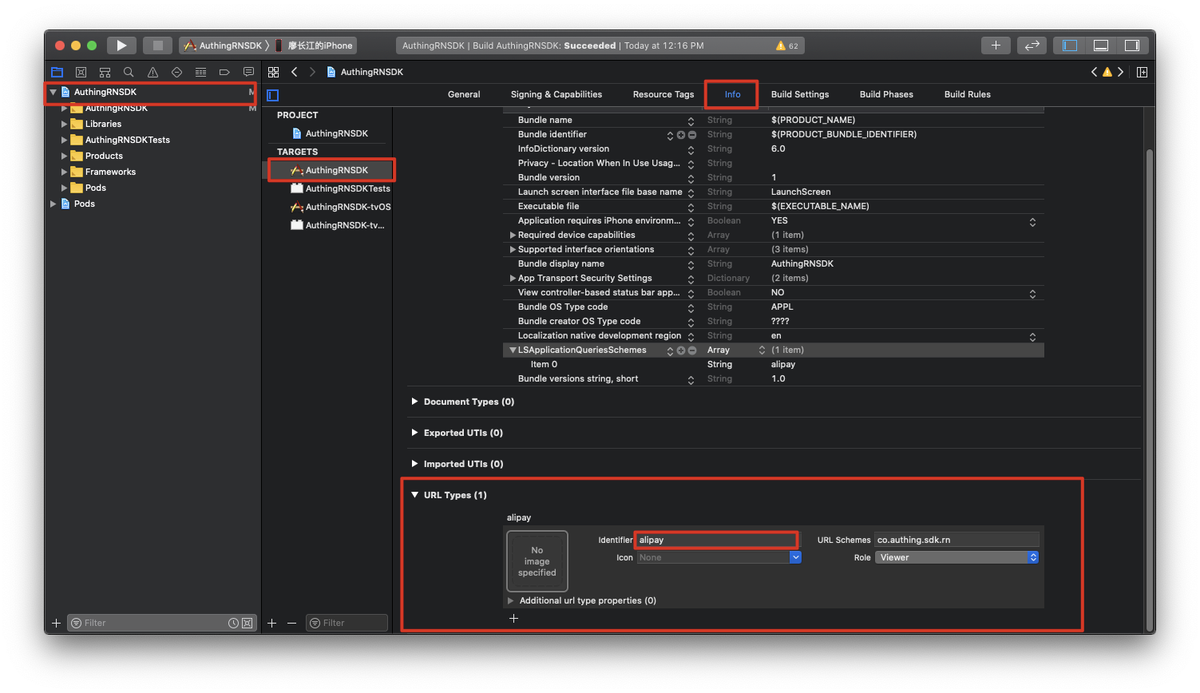This screenshot has height=693, width=1200.
Task: Switch to the Build Settings tab
Action: coord(799,94)
